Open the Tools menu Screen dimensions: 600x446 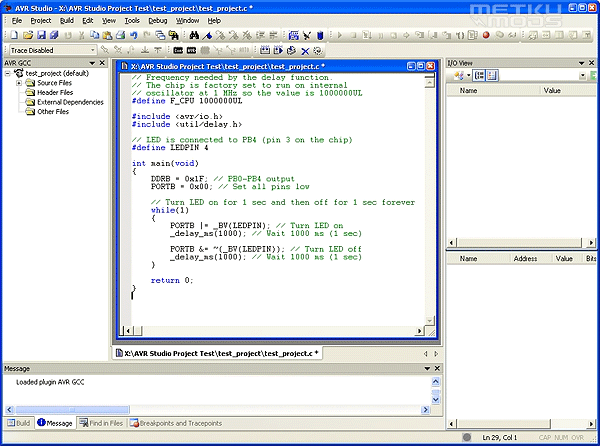point(132,21)
